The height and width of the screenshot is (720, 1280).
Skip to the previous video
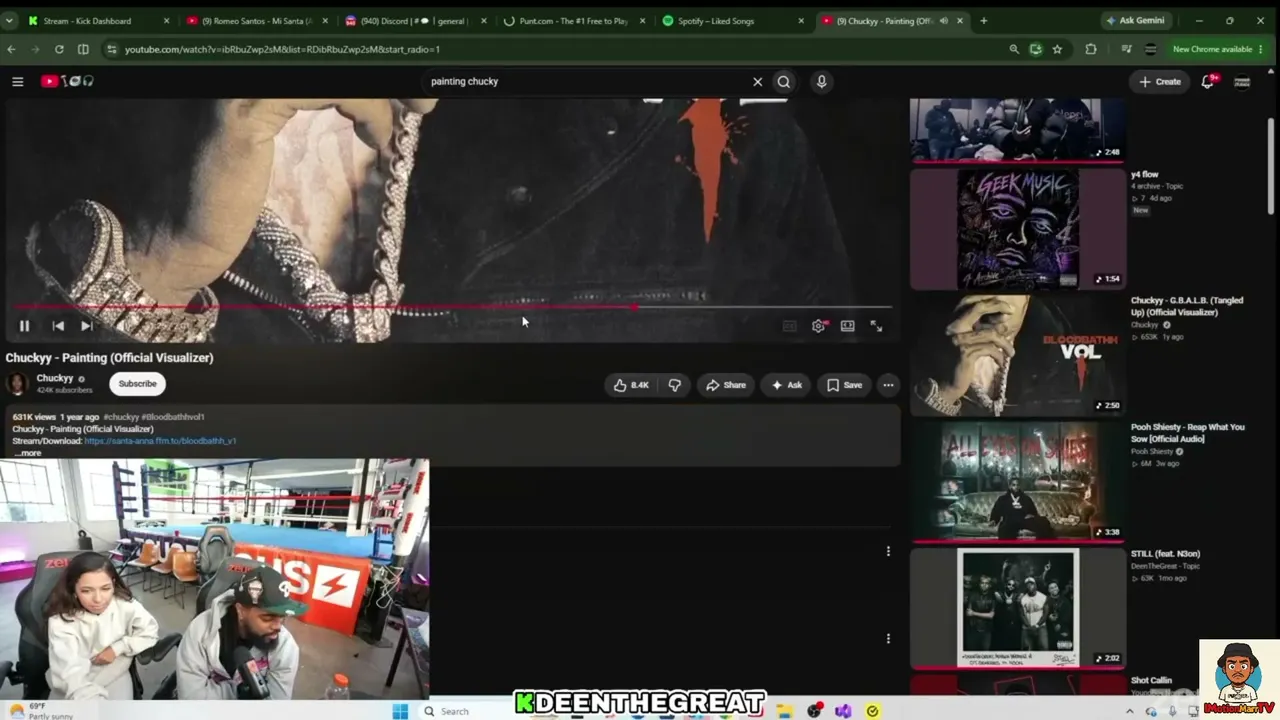(58, 325)
